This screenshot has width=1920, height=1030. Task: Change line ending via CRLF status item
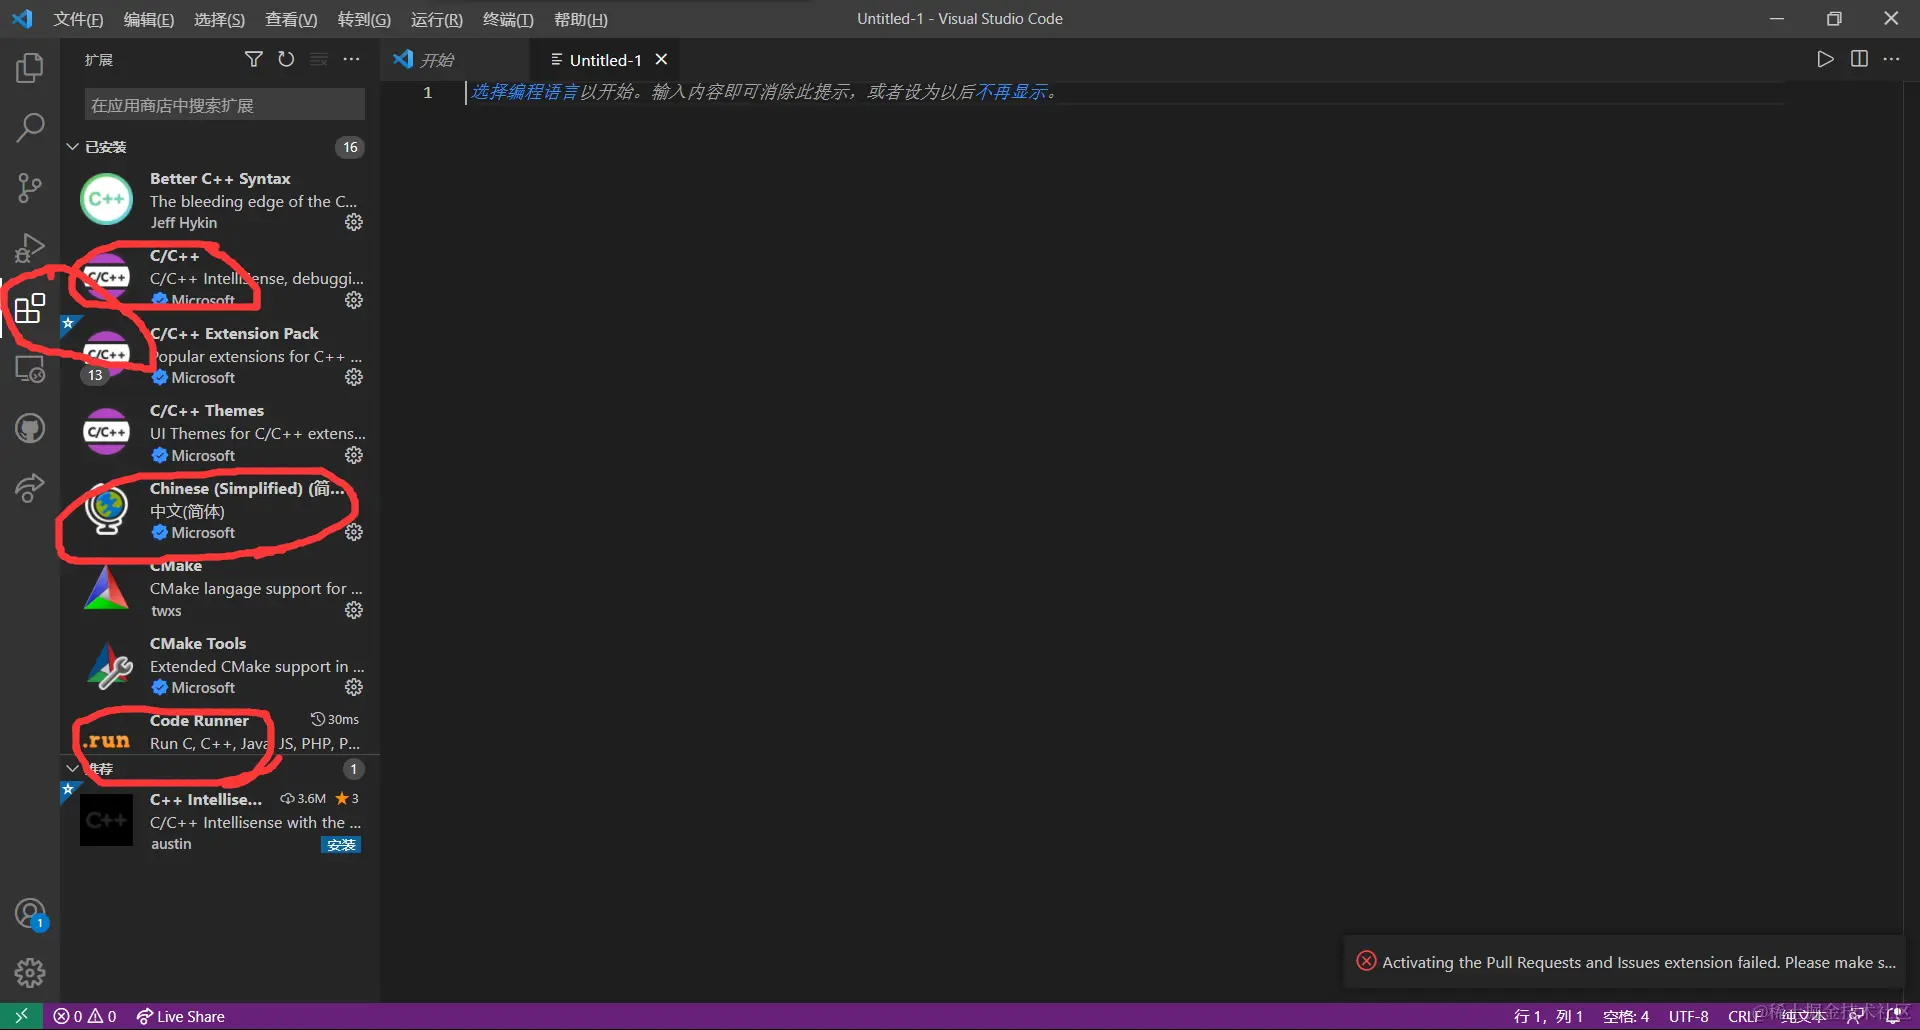pyautogui.click(x=1745, y=1016)
